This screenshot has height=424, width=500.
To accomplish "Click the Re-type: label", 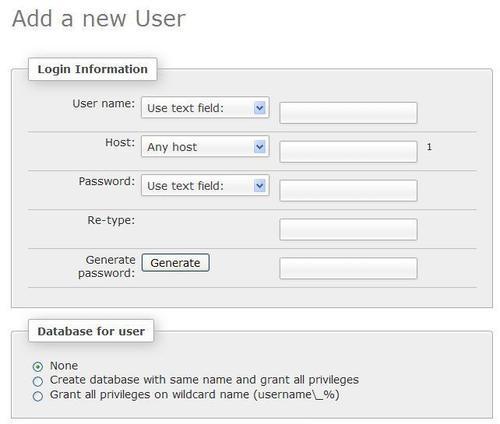I will tap(111, 220).
